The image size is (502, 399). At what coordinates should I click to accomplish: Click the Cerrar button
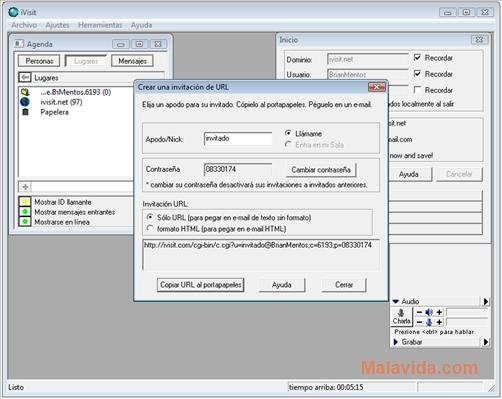click(344, 285)
